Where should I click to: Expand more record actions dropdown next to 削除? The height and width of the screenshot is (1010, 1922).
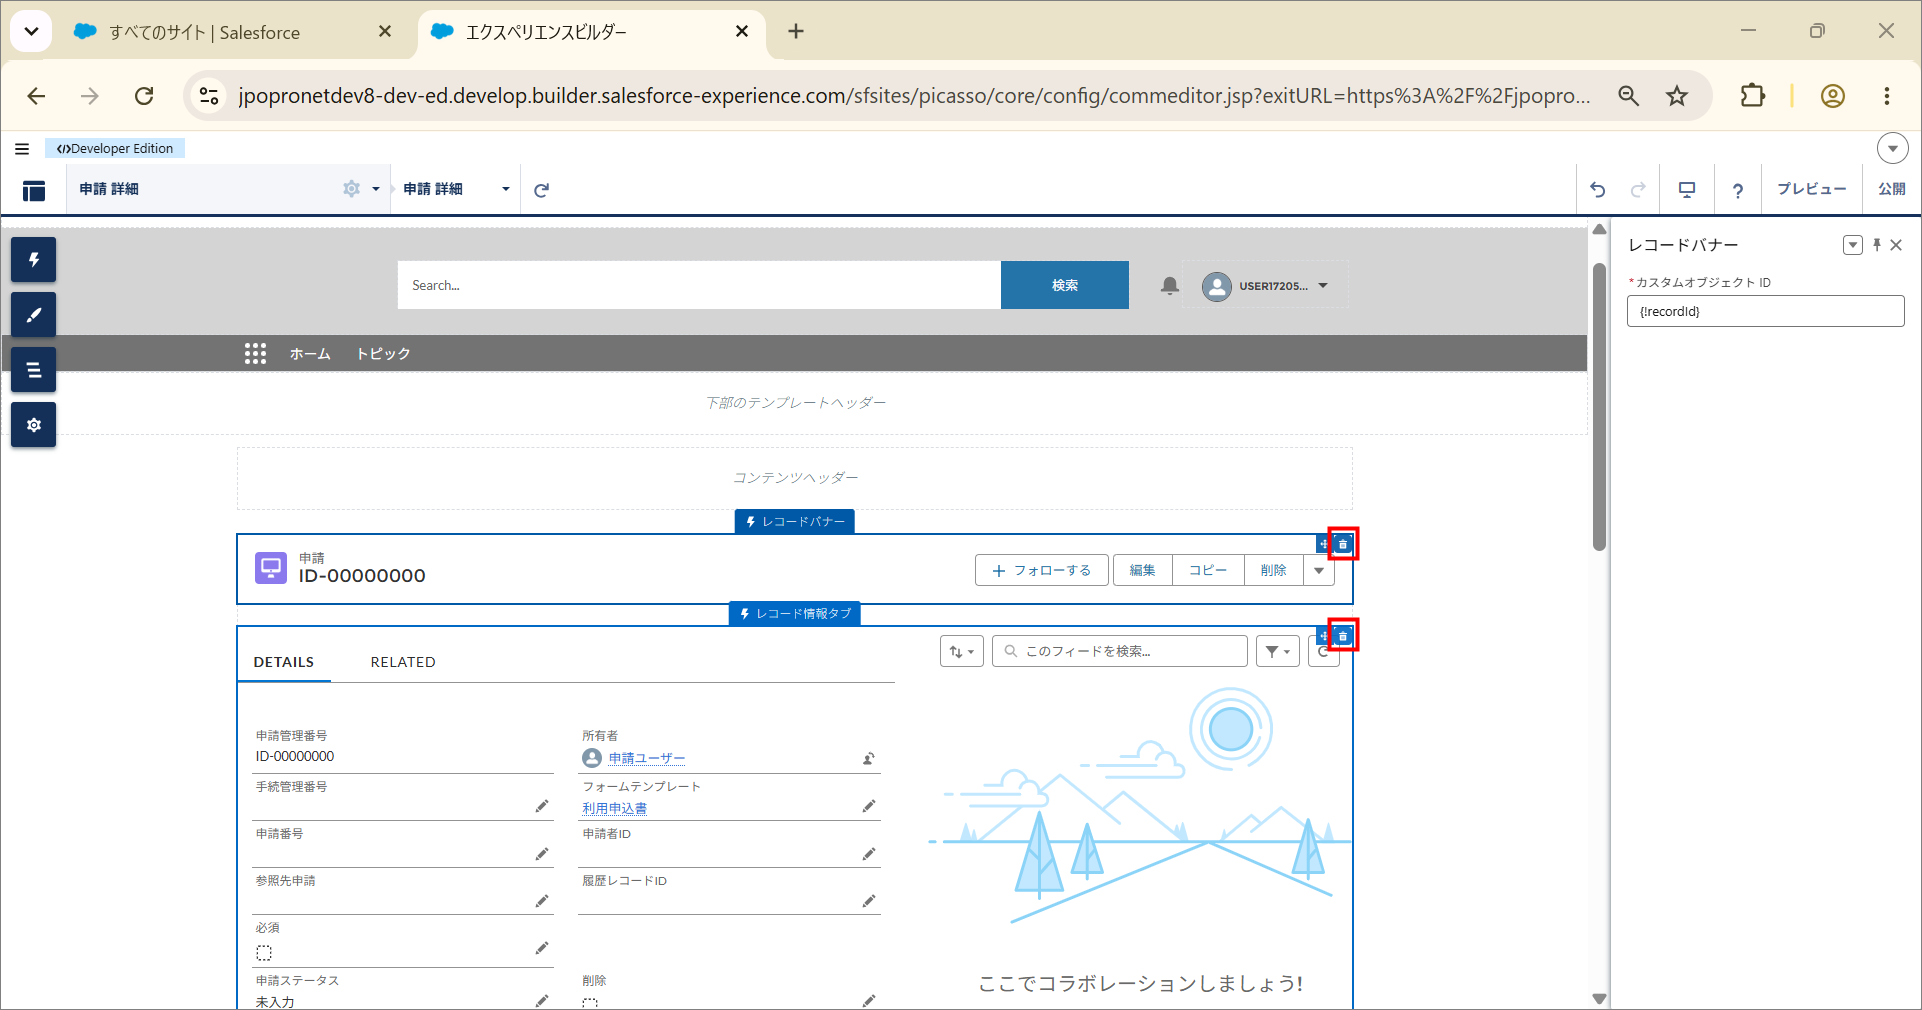click(x=1319, y=571)
